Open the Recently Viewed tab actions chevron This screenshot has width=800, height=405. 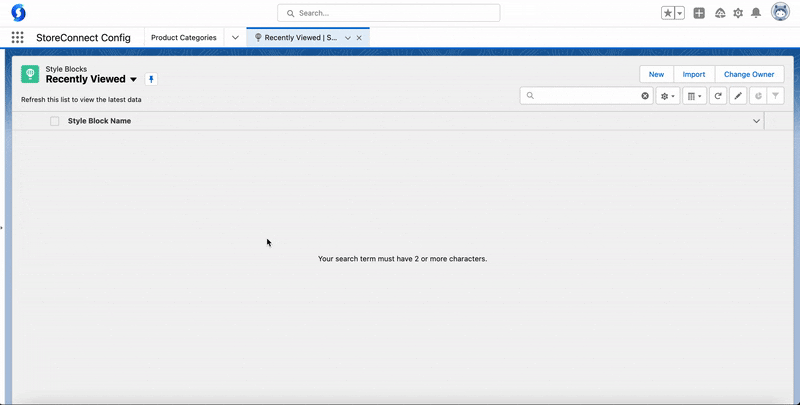[348, 38]
